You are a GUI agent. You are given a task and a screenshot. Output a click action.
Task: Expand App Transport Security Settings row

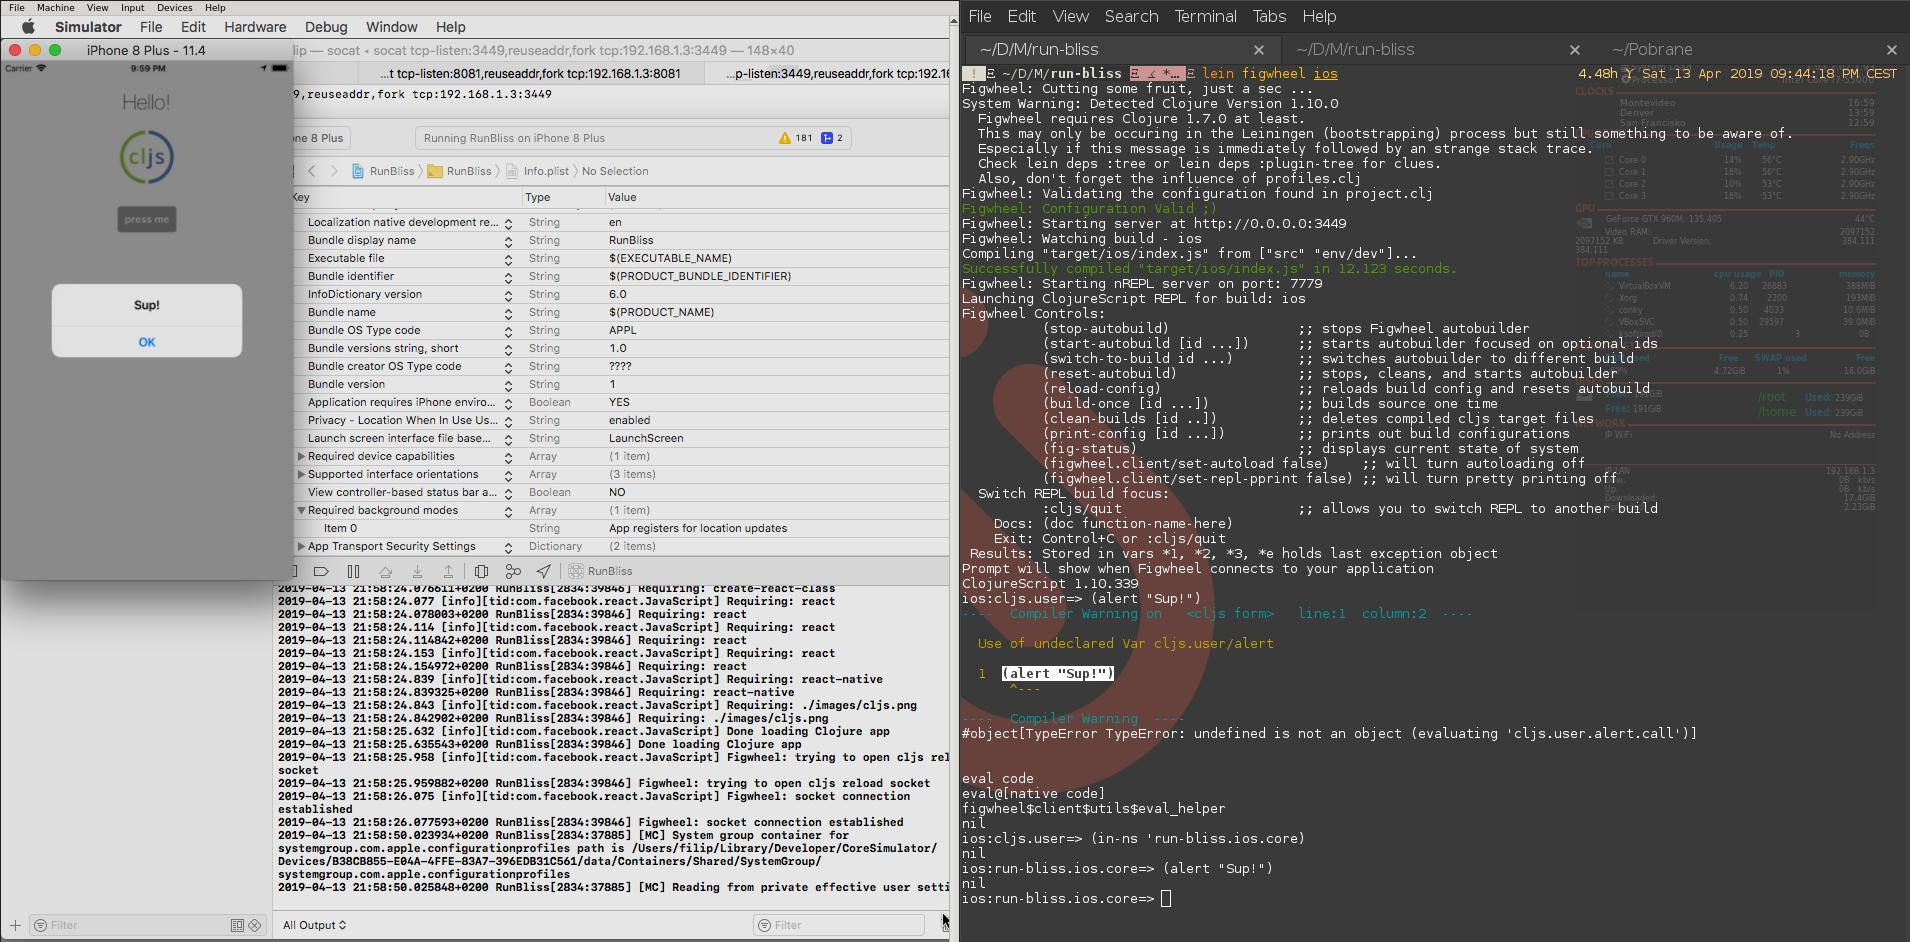(301, 546)
